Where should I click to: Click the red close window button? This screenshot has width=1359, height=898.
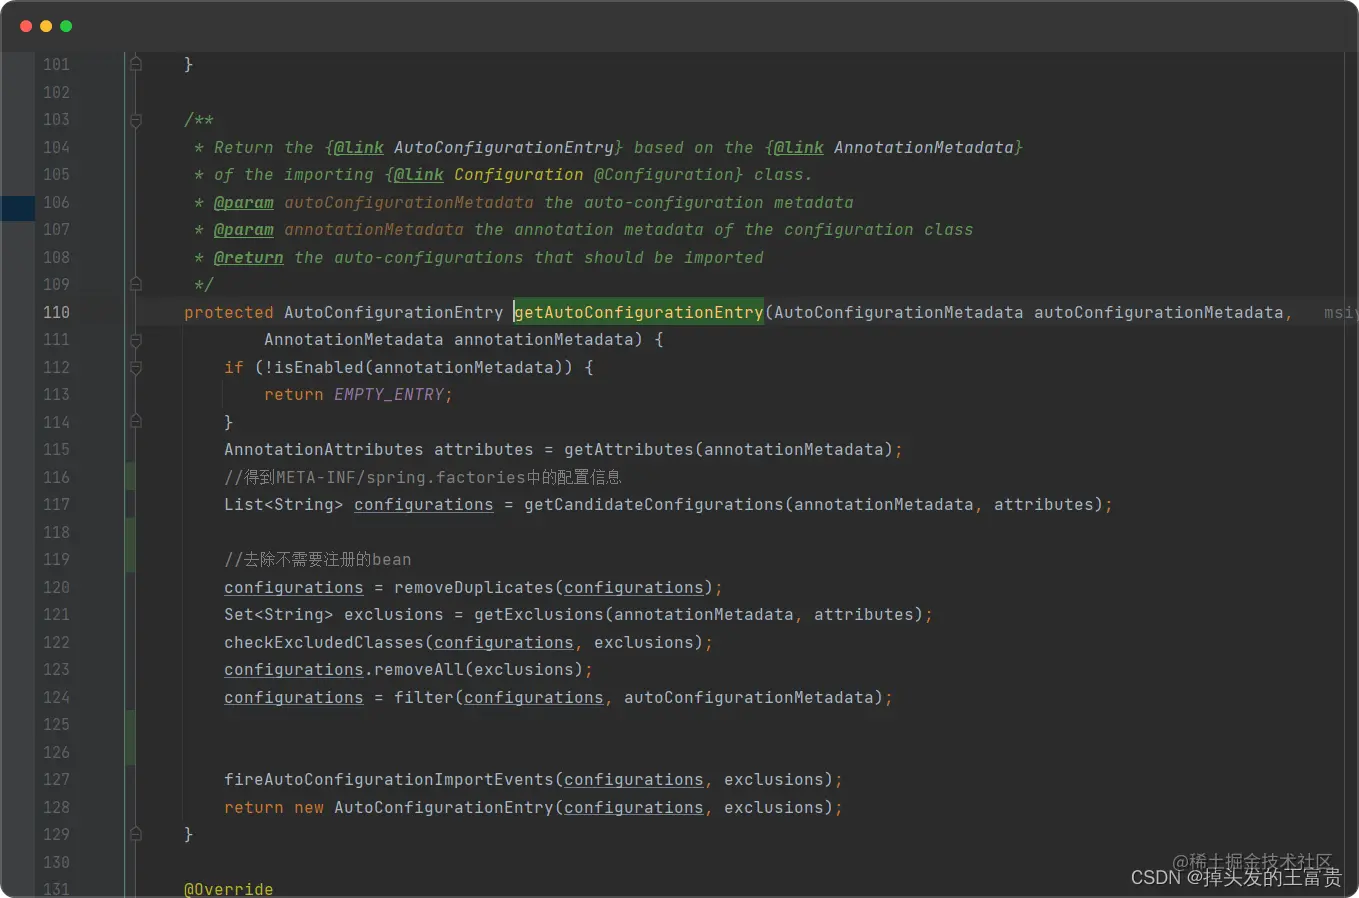26,26
